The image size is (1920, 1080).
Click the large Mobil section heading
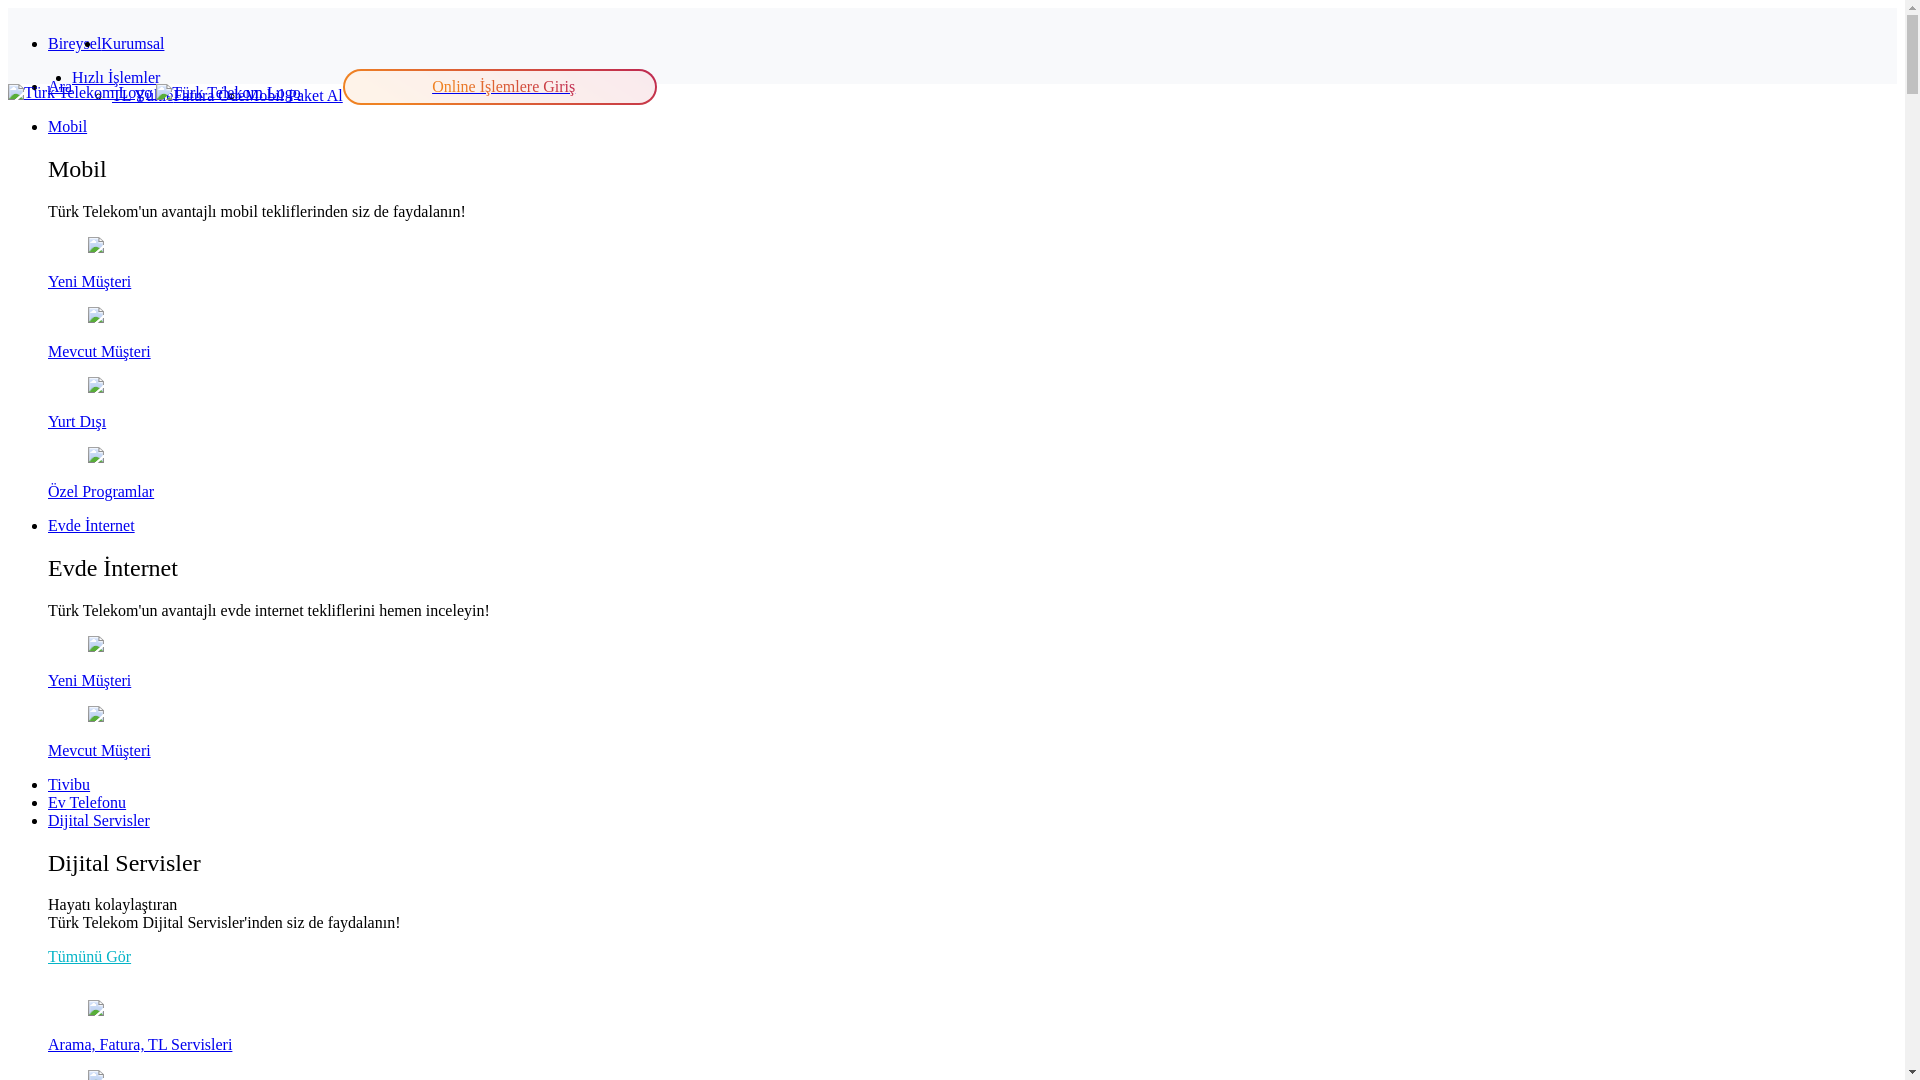[77, 169]
